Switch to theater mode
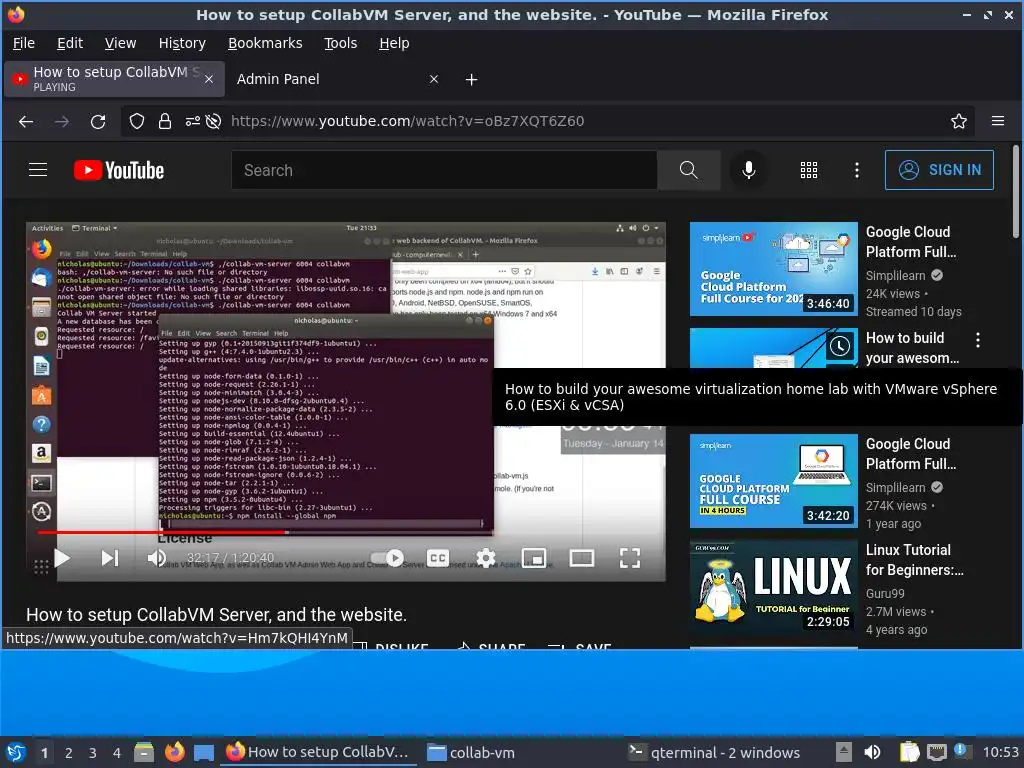Screen dimensions: 1024x768 tap(581, 558)
